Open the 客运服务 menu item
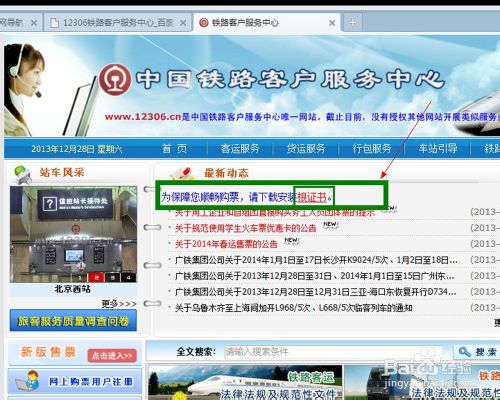The image size is (500, 400). [x=240, y=149]
